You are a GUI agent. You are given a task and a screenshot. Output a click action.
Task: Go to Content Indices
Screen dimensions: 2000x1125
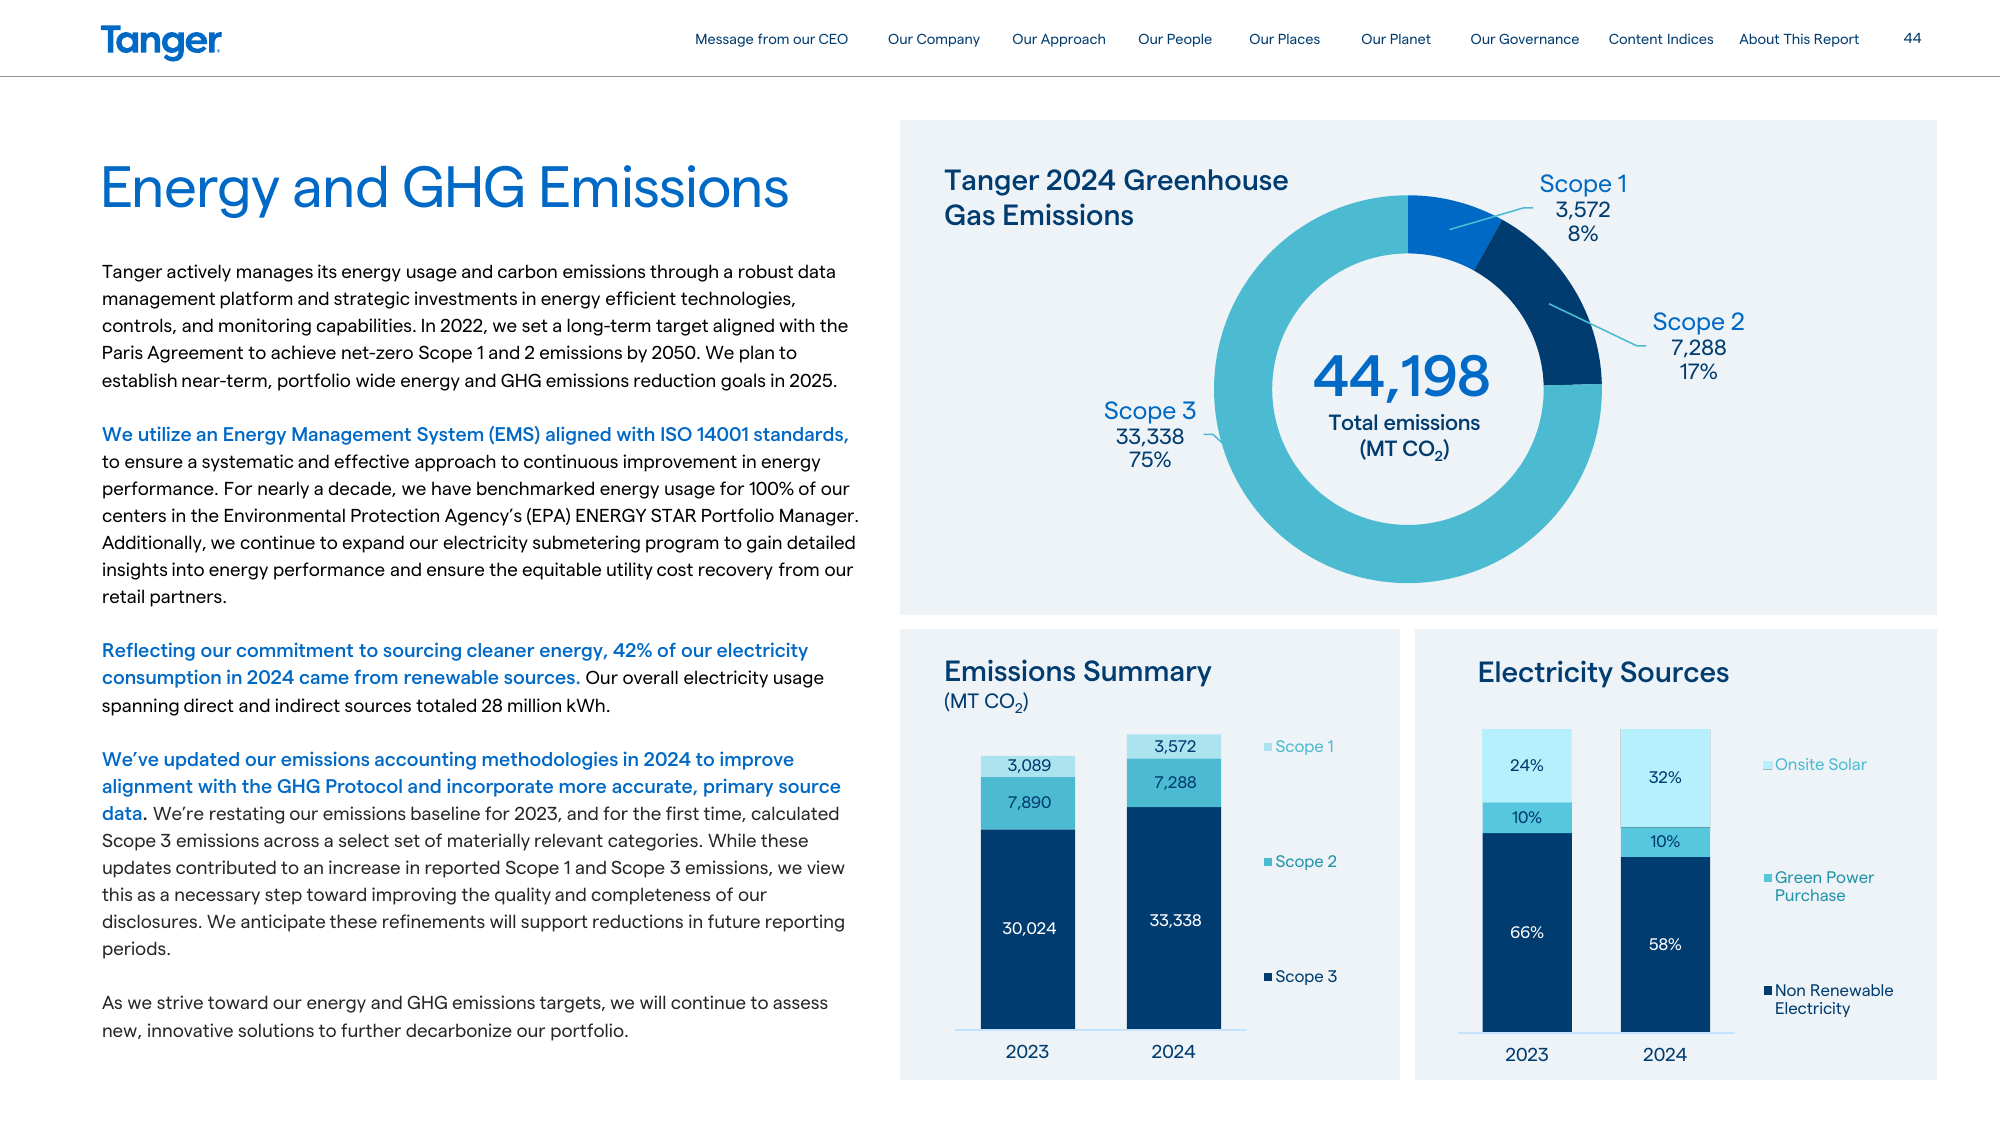(1660, 39)
